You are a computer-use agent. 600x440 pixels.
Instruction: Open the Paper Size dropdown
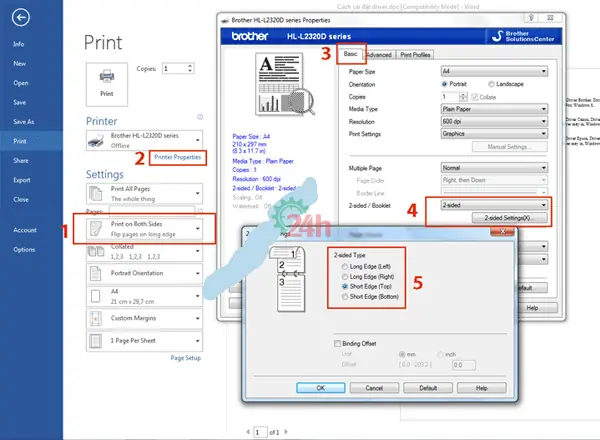[x=494, y=71]
